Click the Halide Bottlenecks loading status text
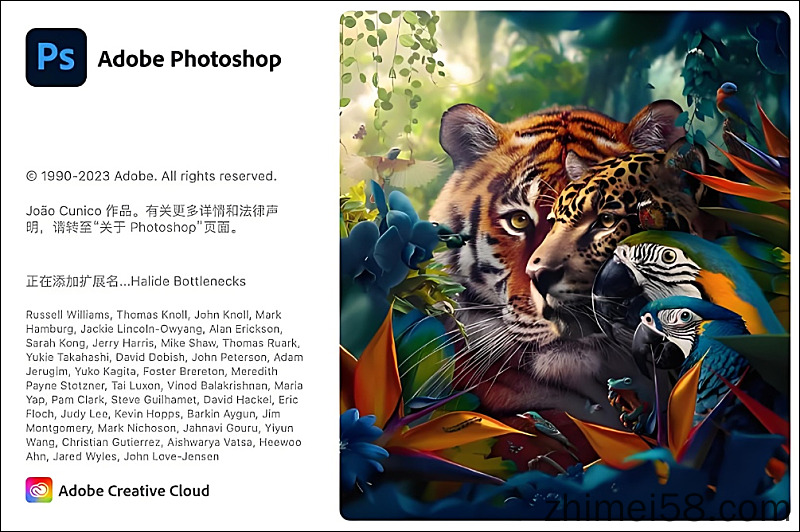The image size is (800, 532). tap(136, 281)
